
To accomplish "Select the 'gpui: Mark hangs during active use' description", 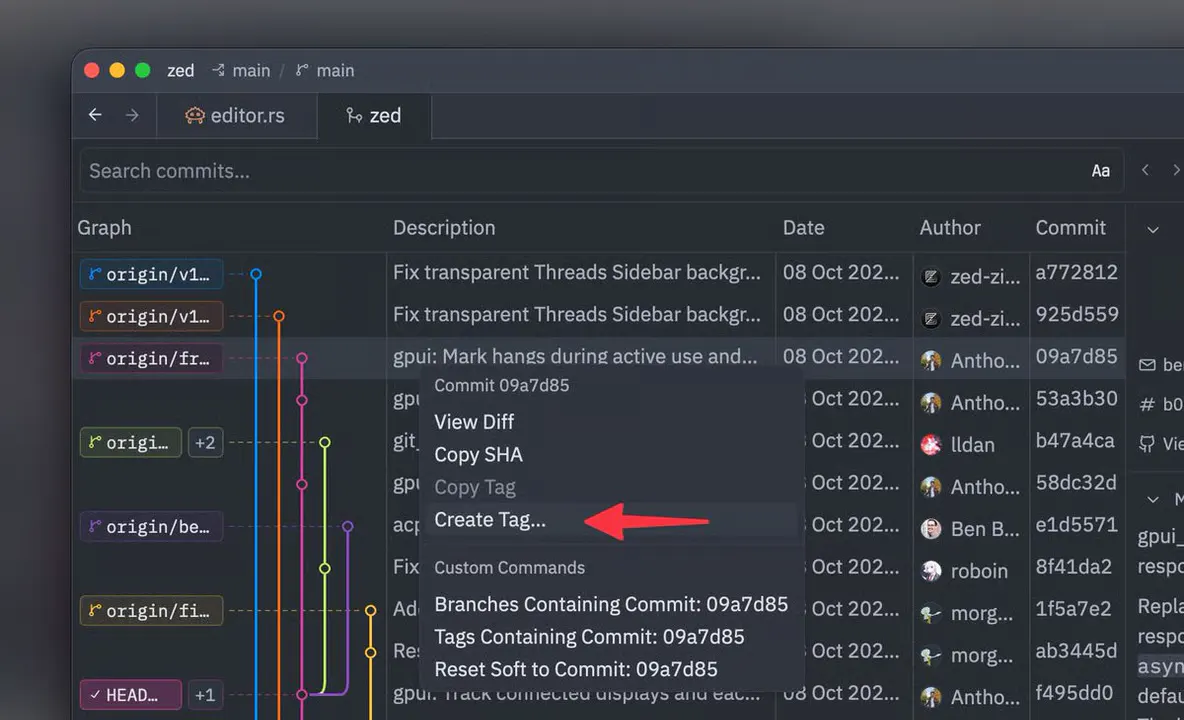I will [x=575, y=356].
